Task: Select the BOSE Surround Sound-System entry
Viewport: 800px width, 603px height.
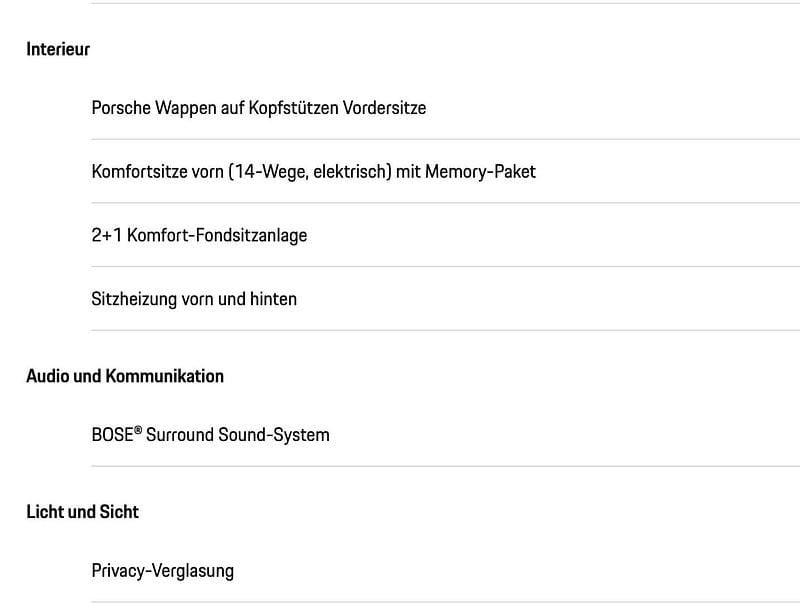Action: [210, 435]
